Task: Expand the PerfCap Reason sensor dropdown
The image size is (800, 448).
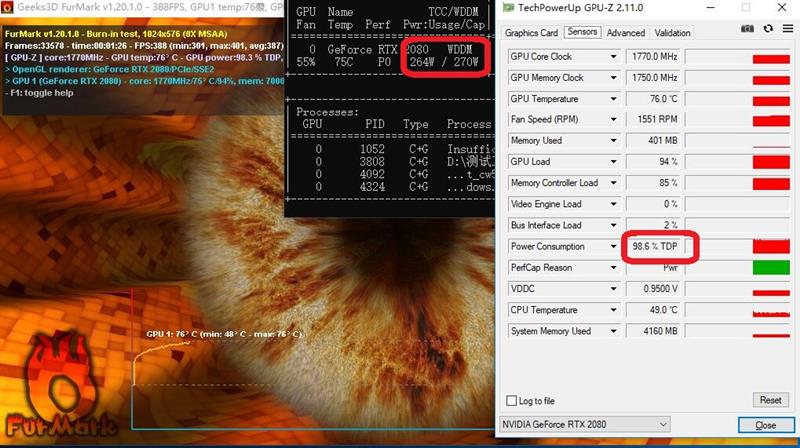Action: 613,267
